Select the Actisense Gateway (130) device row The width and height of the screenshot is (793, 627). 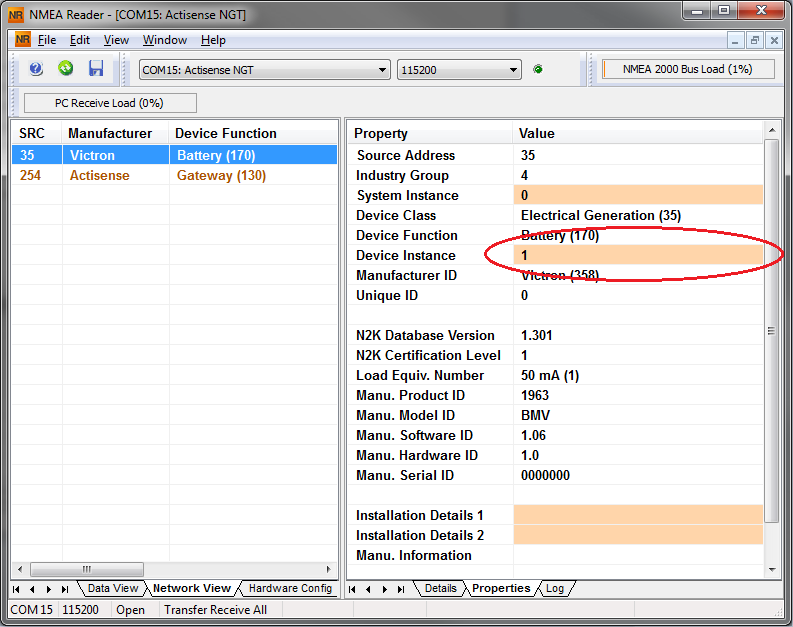(x=174, y=175)
